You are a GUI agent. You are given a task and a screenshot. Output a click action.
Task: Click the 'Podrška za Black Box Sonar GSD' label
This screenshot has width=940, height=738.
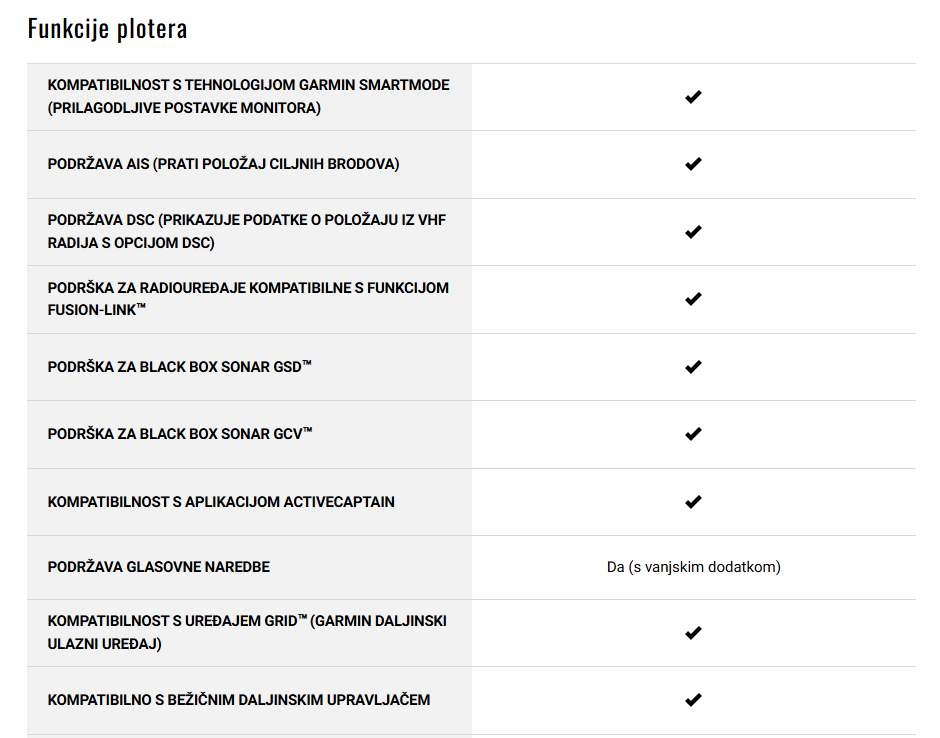180,366
